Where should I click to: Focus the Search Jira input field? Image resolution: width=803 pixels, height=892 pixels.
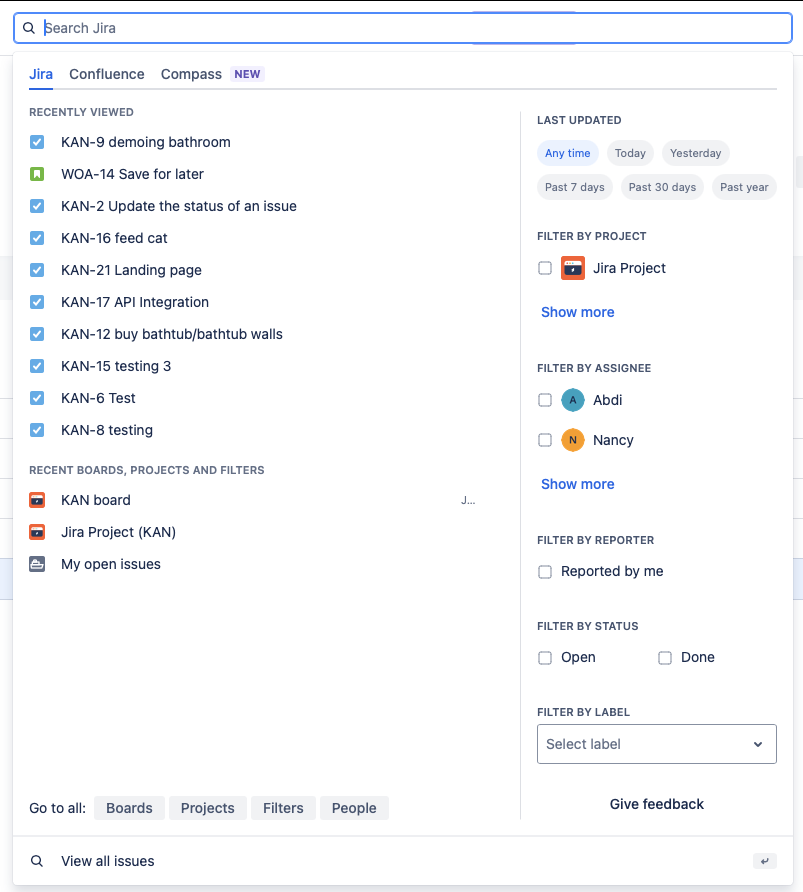coord(403,28)
